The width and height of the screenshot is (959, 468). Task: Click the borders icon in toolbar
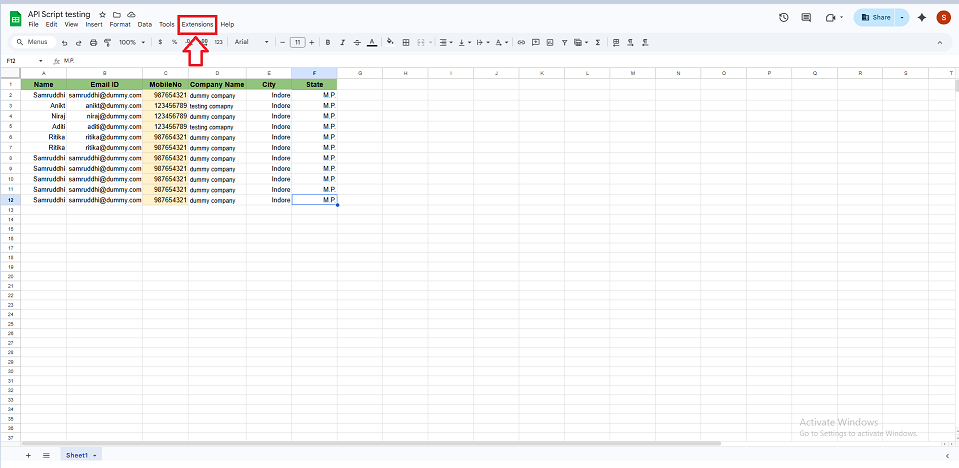(x=405, y=42)
